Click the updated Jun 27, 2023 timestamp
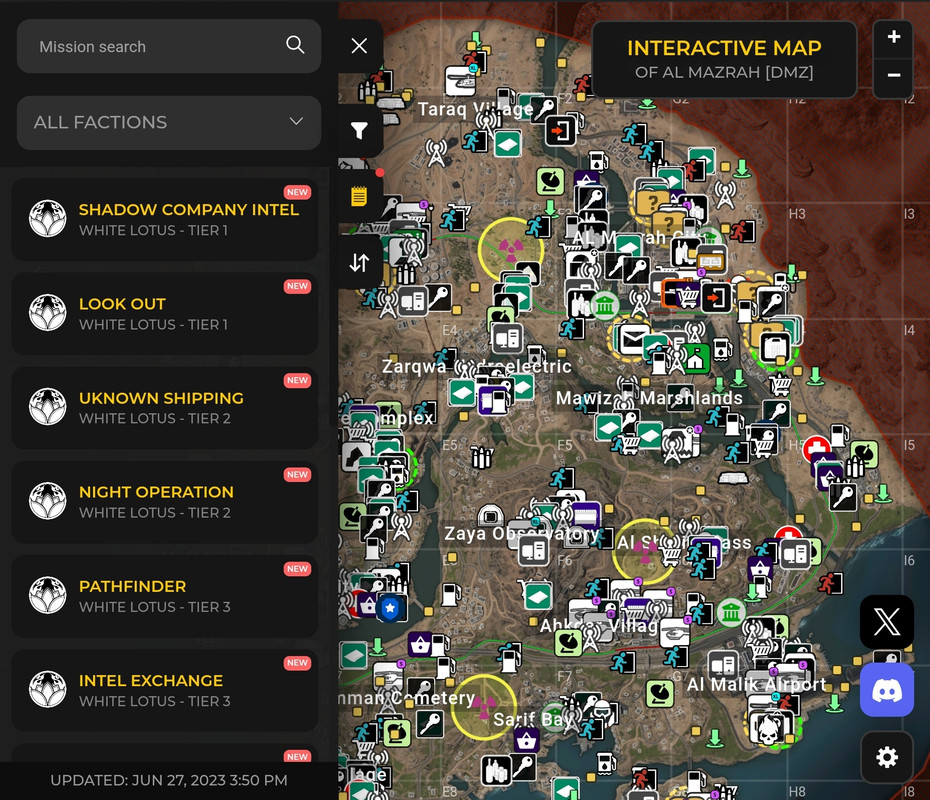Viewport: 930px width, 800px height. (169, 780)
